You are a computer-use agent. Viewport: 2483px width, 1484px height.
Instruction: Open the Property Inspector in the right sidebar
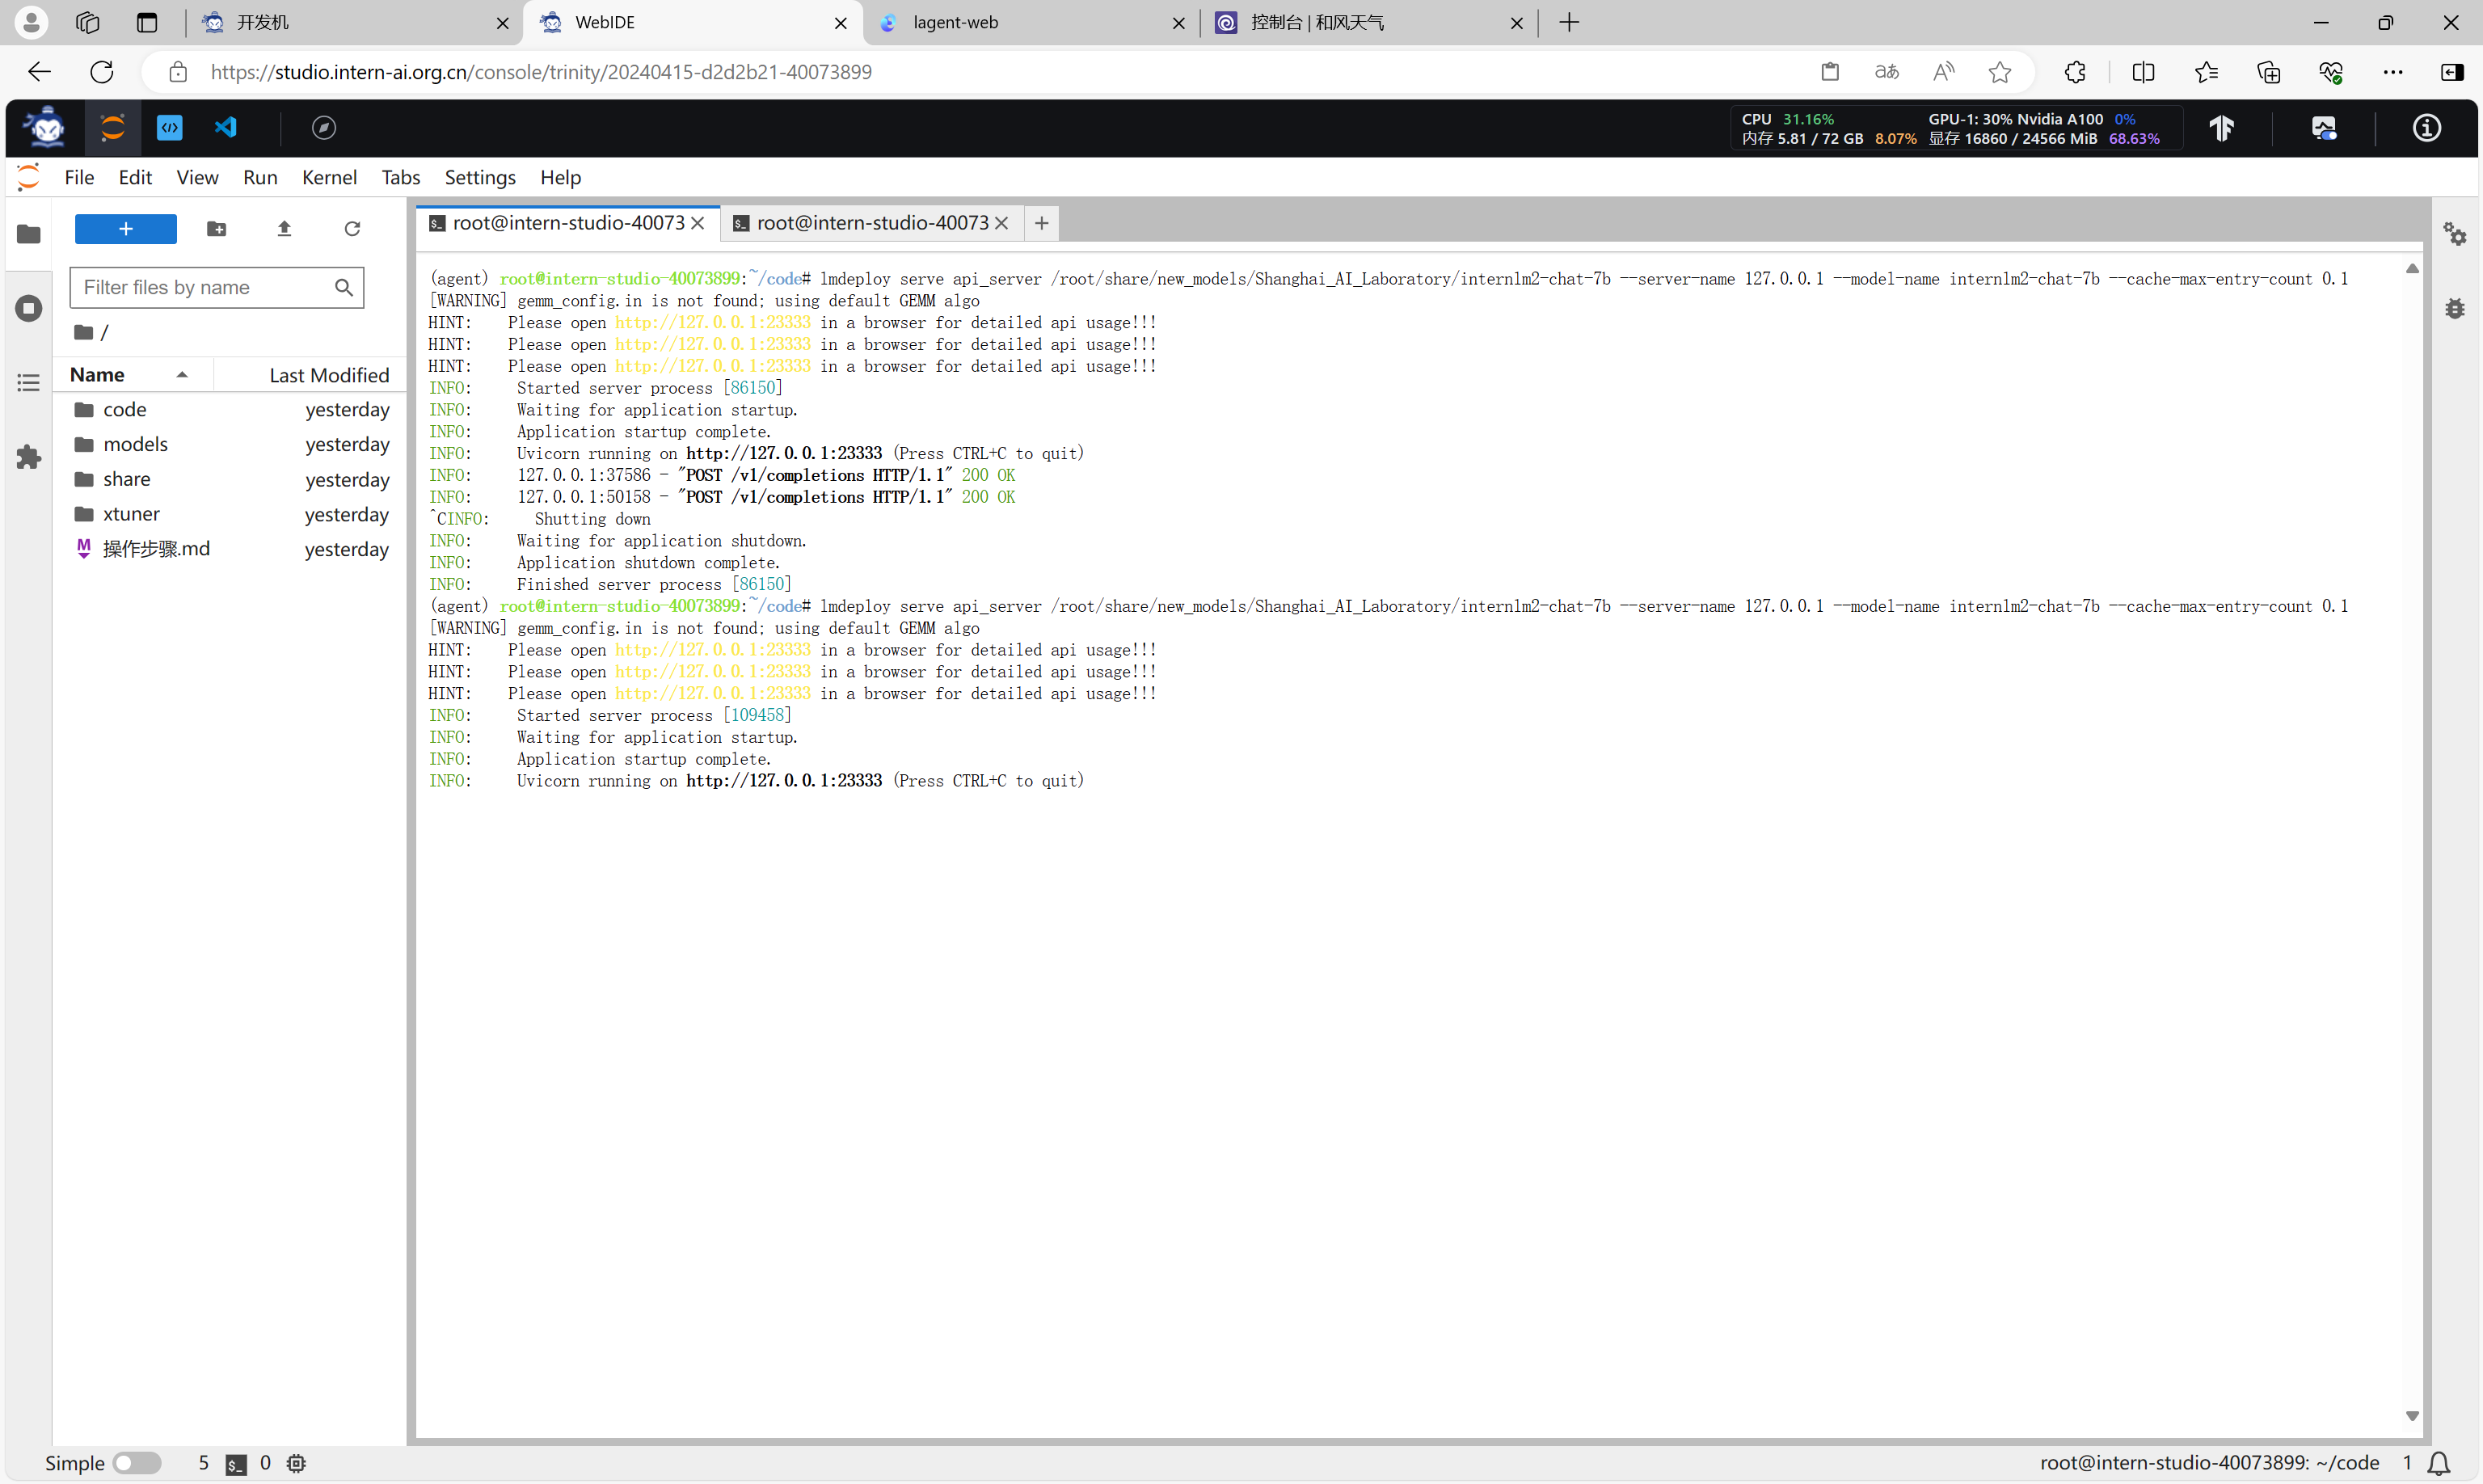pos(2455,235)
